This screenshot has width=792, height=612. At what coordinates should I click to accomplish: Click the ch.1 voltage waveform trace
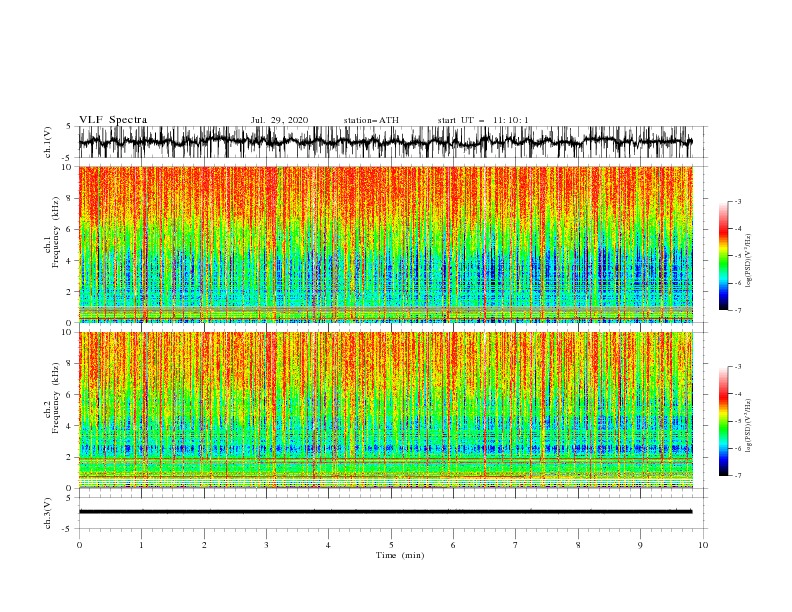click(385, 142)
